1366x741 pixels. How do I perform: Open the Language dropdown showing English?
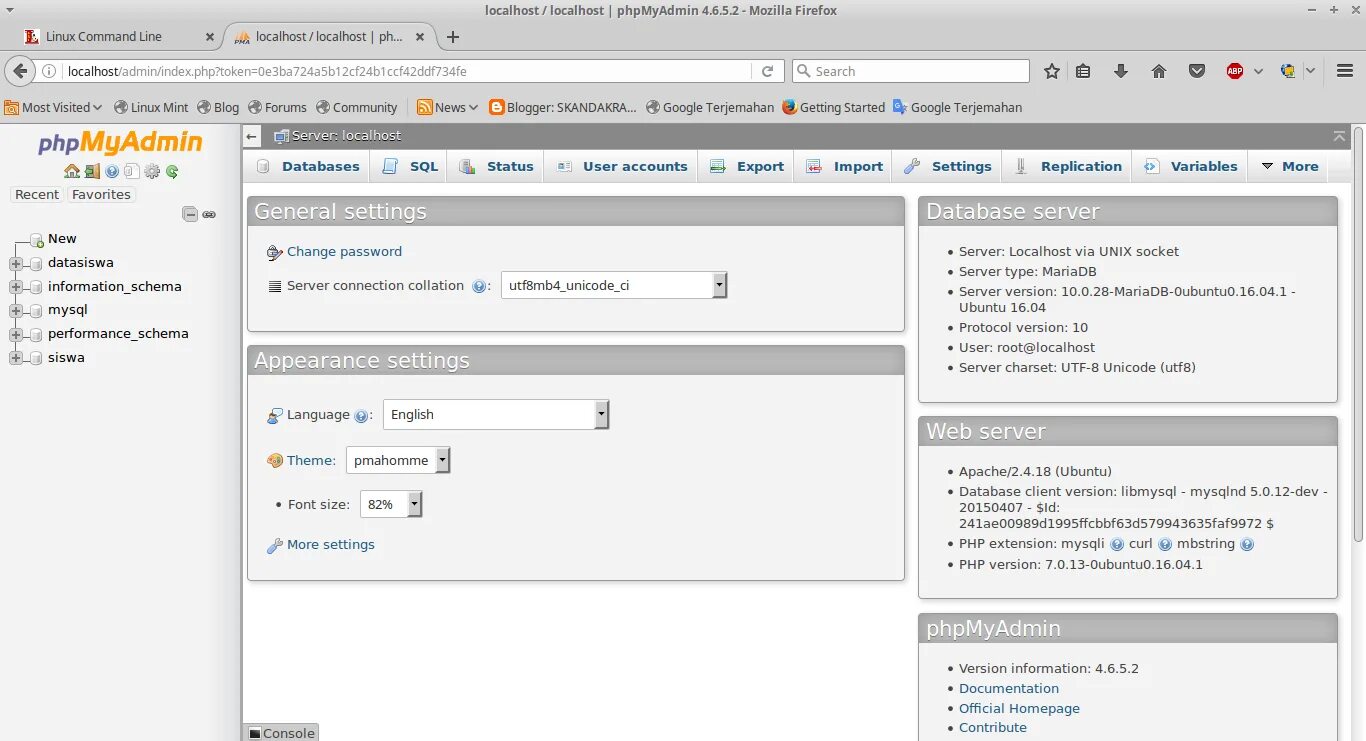click(496, 414)
